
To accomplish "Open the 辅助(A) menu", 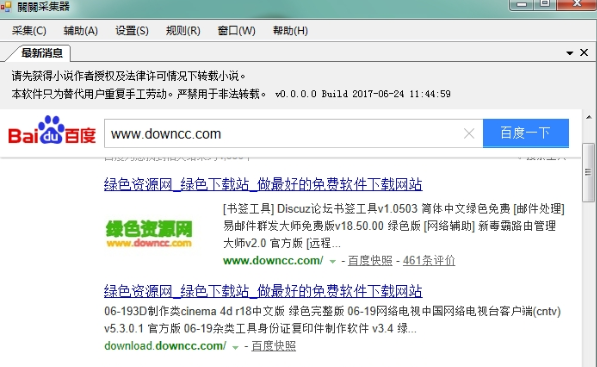I will (81, 30).
